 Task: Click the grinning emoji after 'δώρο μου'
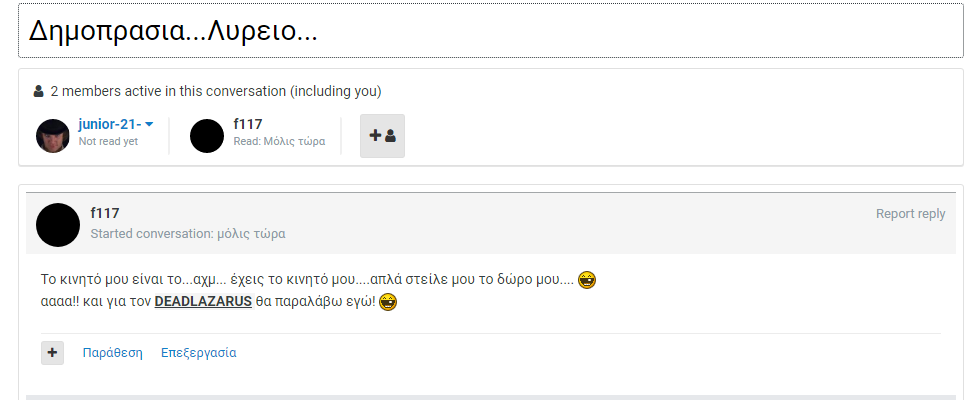tap(586, 280)
